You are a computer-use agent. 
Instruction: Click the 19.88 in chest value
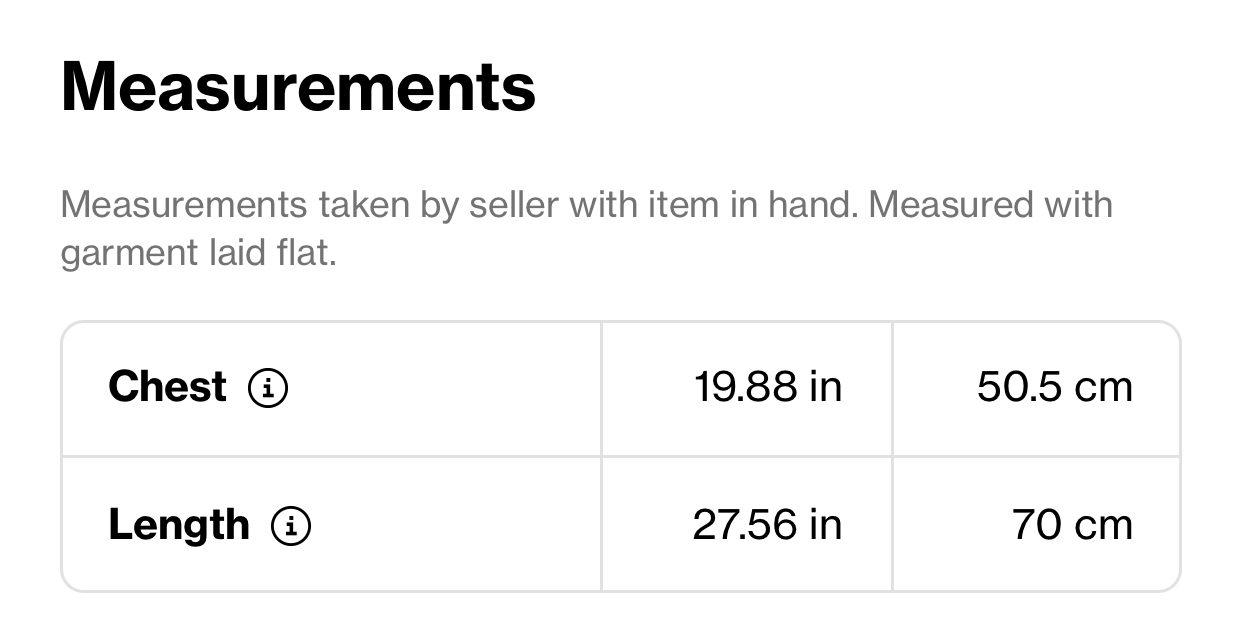[768, 387]
